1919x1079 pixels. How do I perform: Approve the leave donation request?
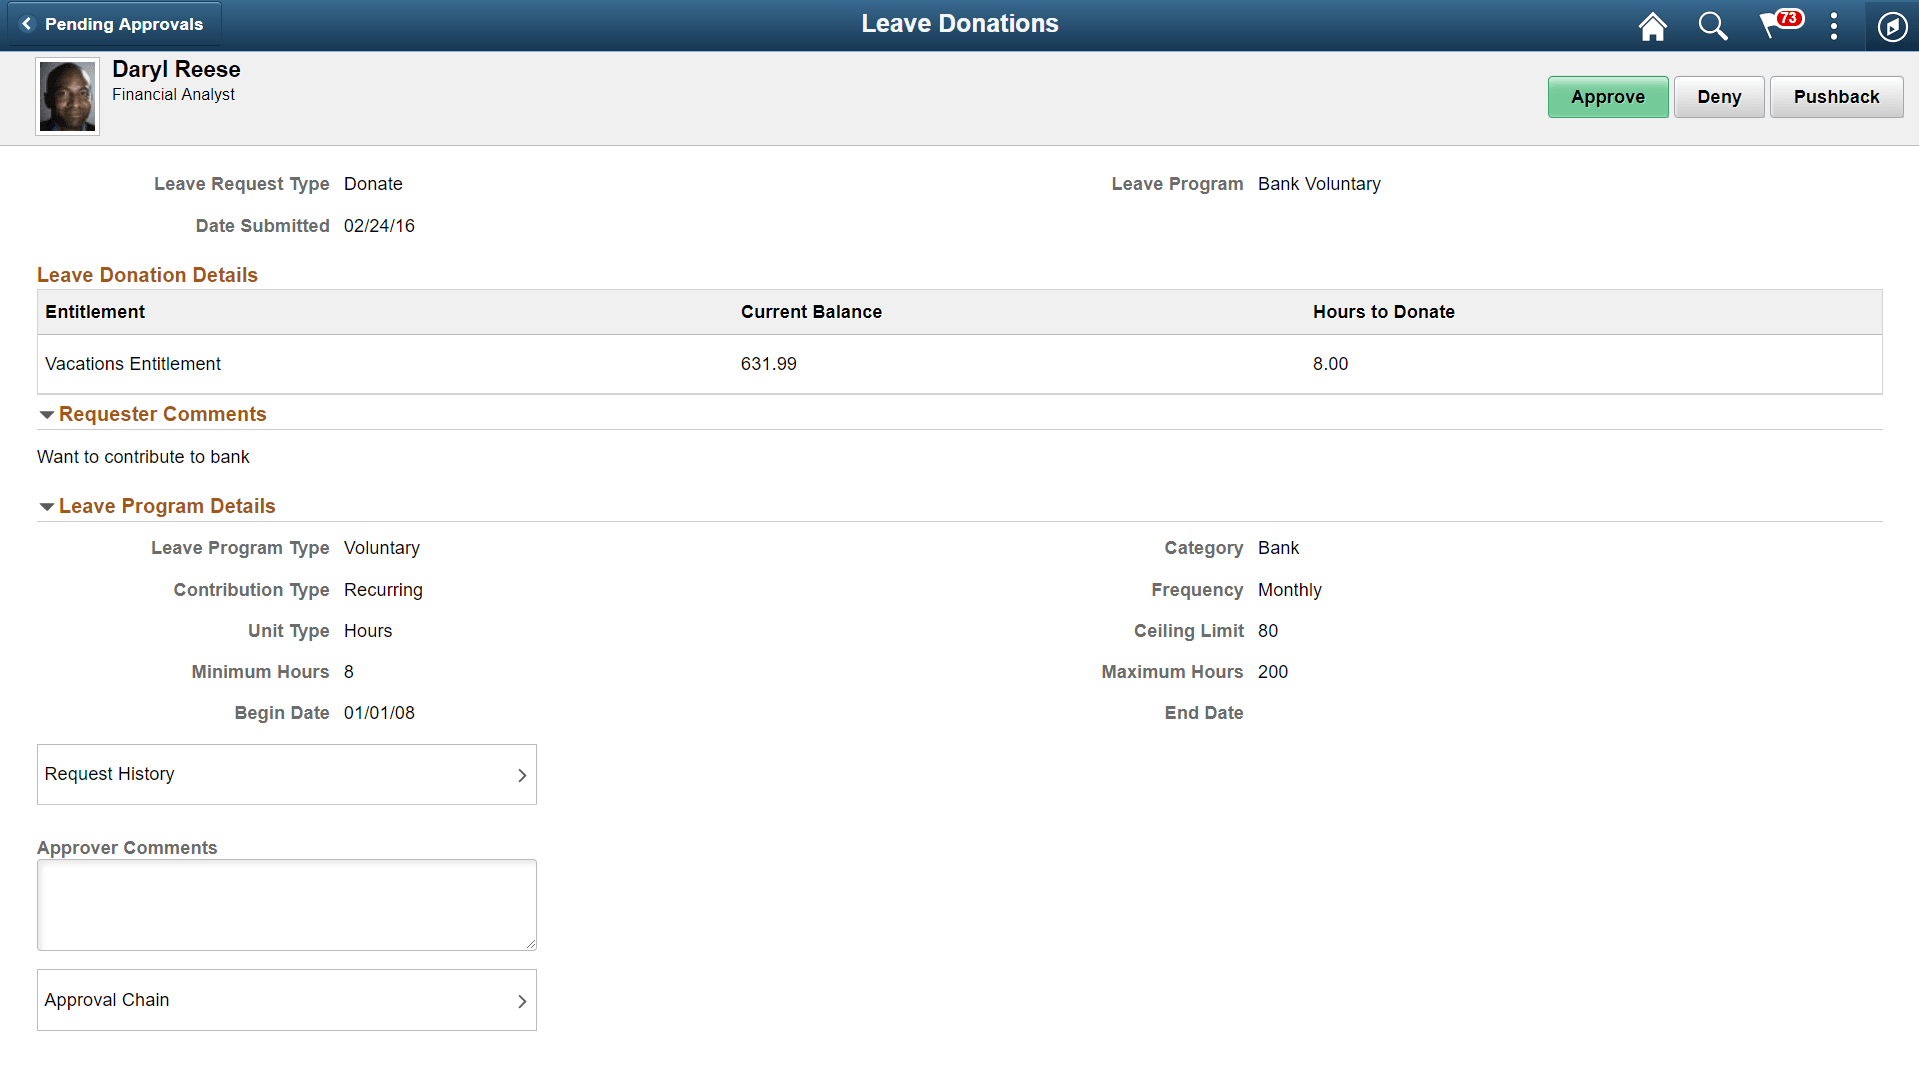pos(1607,96)
